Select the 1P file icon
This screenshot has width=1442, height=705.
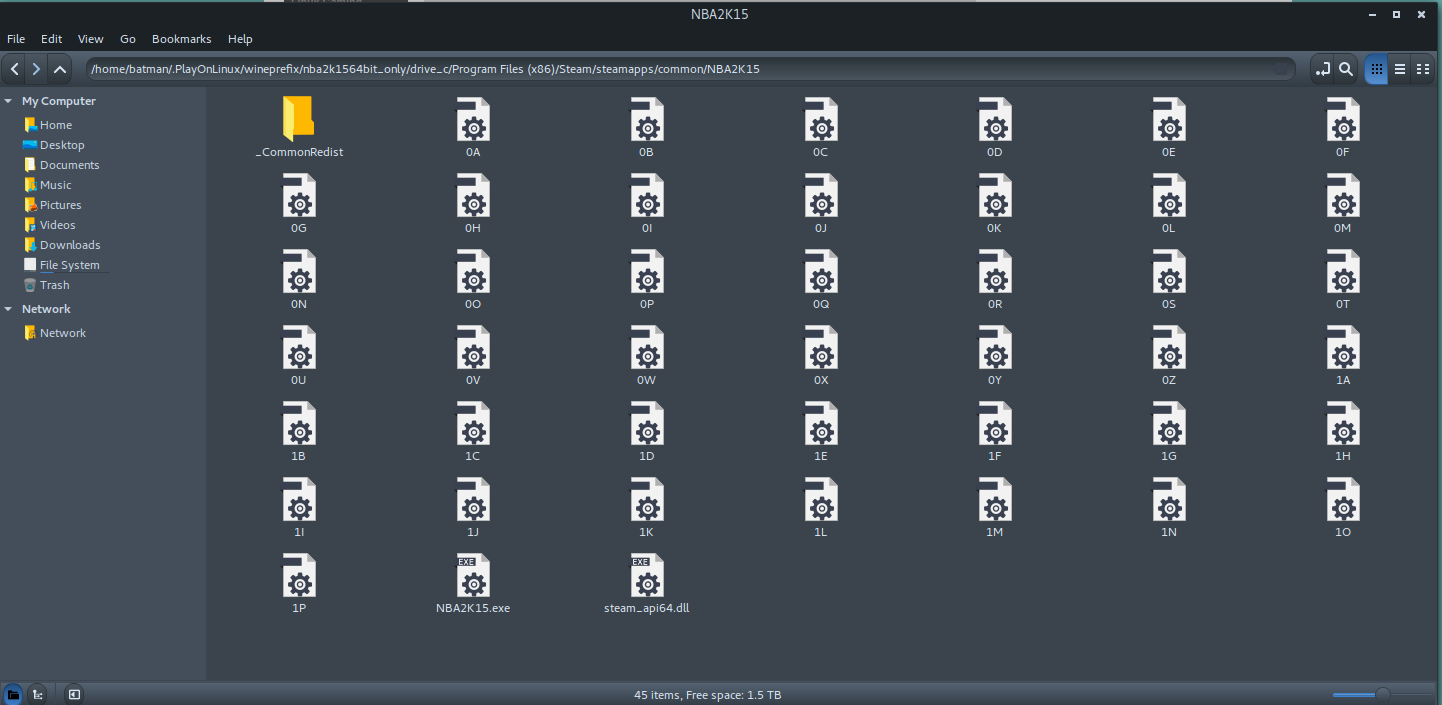[x=298, y=575]
